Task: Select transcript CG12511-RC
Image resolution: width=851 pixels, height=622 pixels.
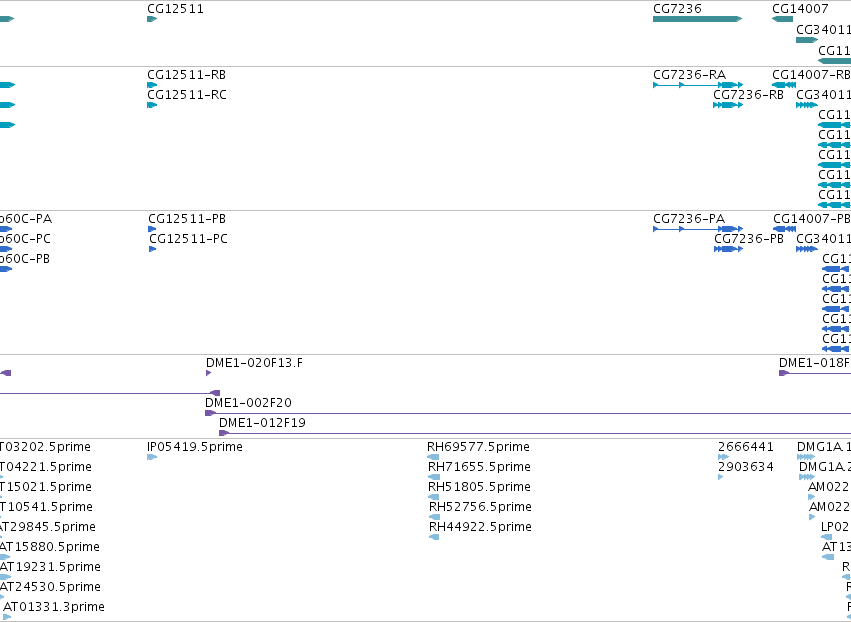Action: click(x=187, y=94)
